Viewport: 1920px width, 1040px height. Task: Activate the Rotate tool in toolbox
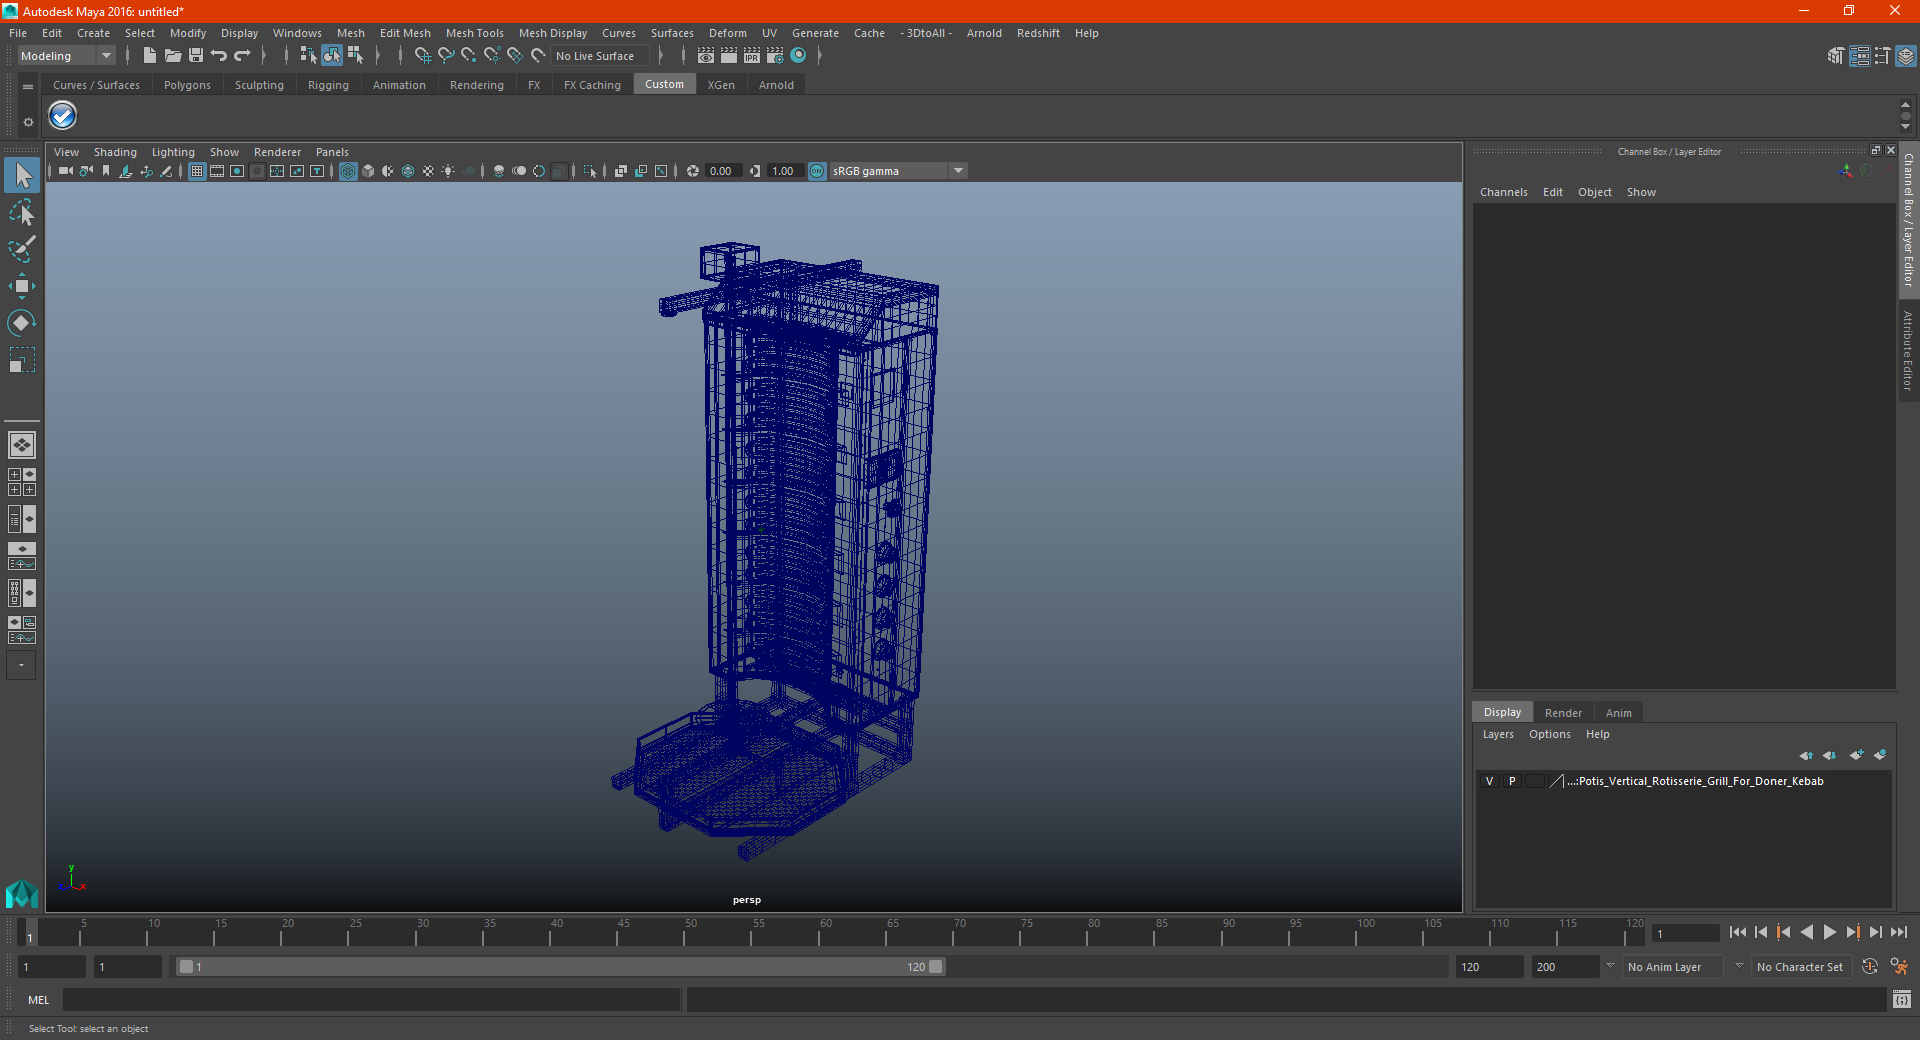coord(22,323)
